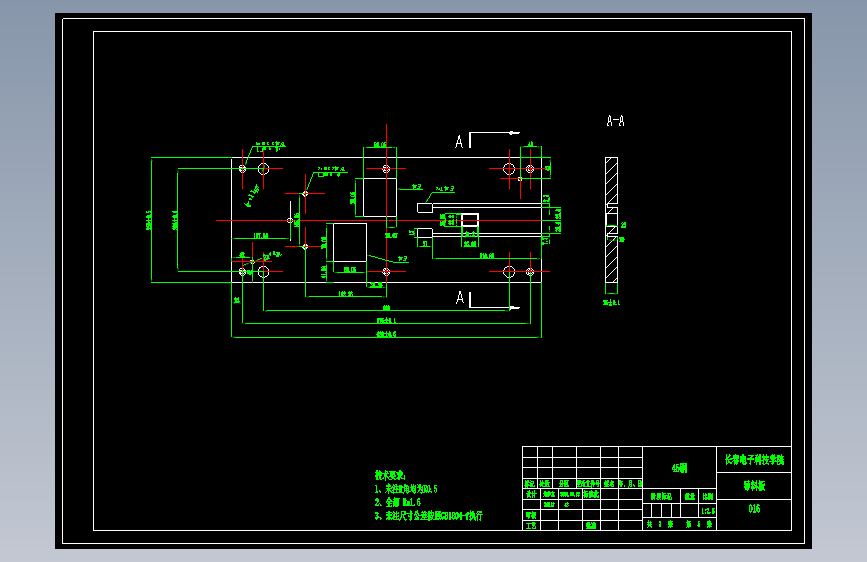Viewport: 867px width, 562px height.
Task: Select technical requirement line 2 全部 Ra1.6
Action: (398, 502)
